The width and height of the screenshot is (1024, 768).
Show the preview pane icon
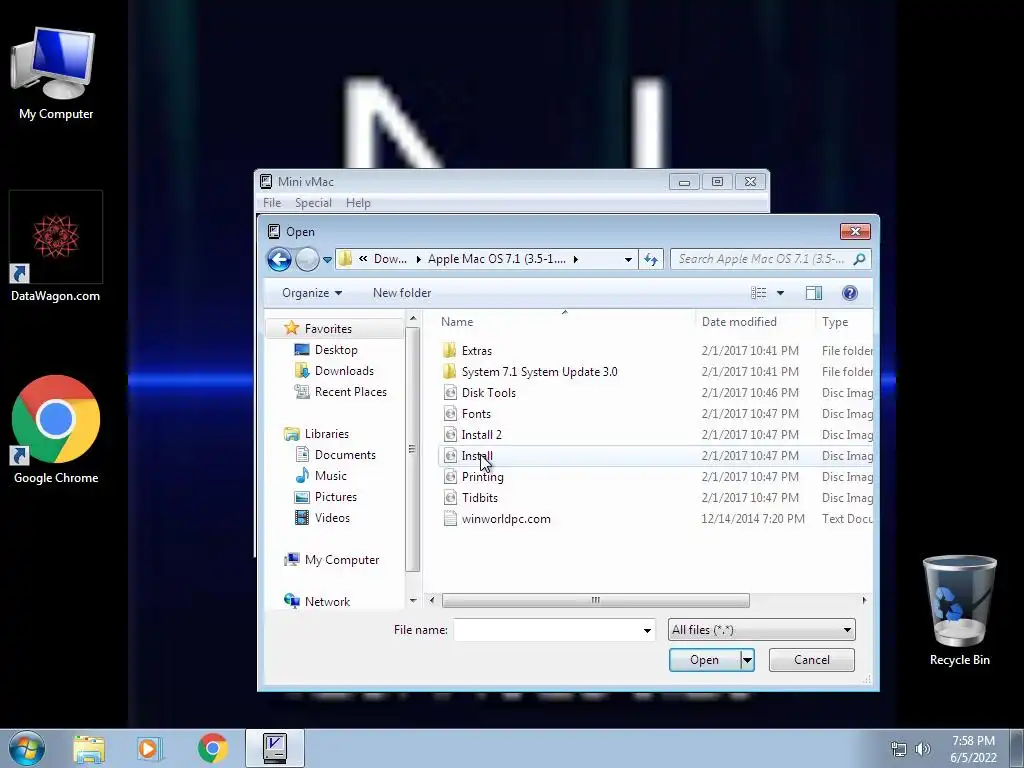(814, 293)
